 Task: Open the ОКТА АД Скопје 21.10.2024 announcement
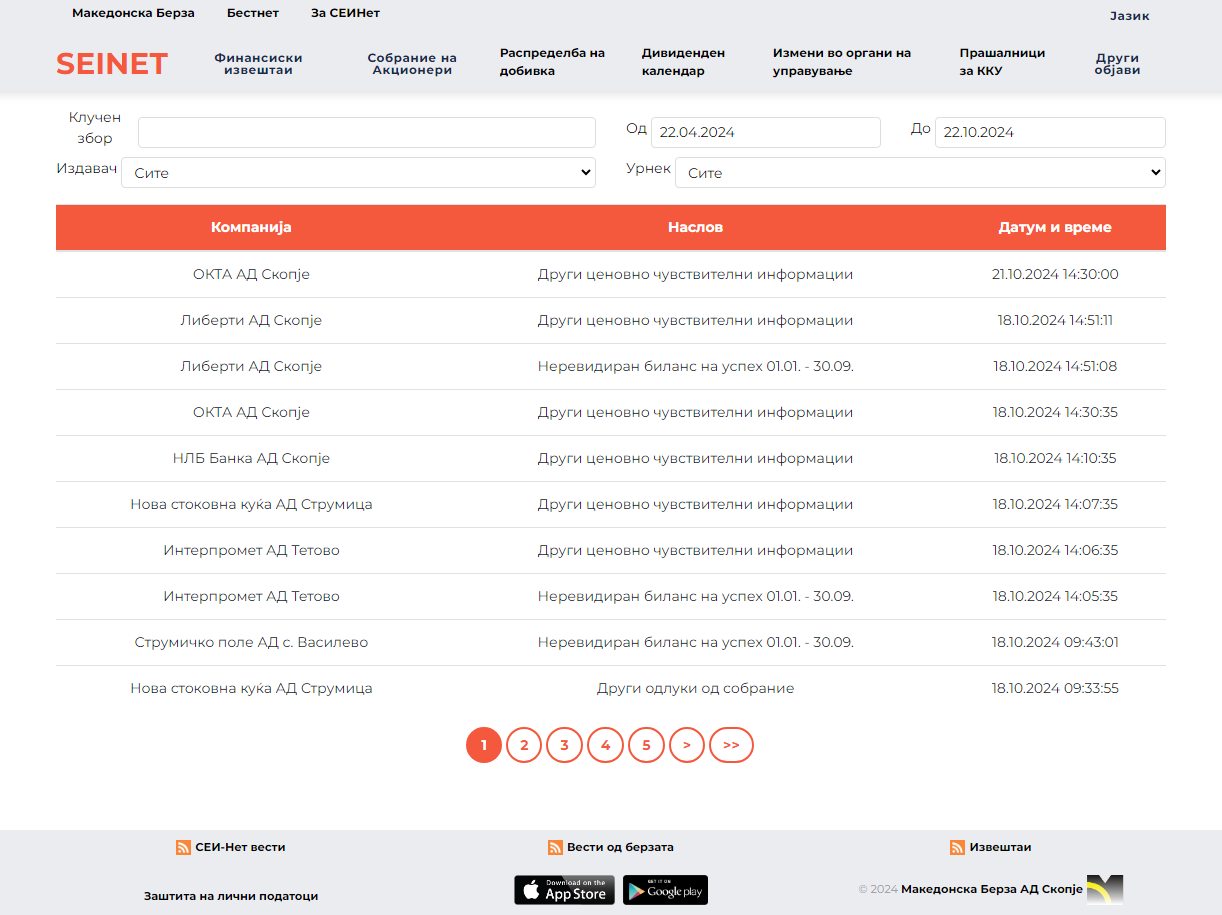(x=695, y=274)
